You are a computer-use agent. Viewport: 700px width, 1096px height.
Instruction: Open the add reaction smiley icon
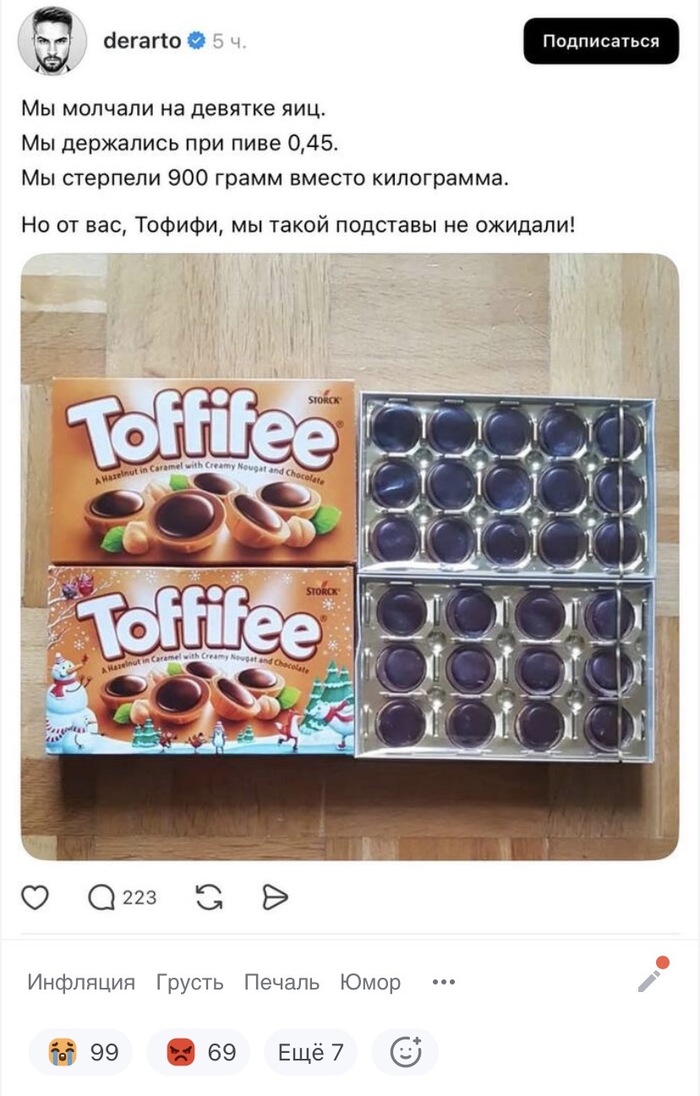405,1051
